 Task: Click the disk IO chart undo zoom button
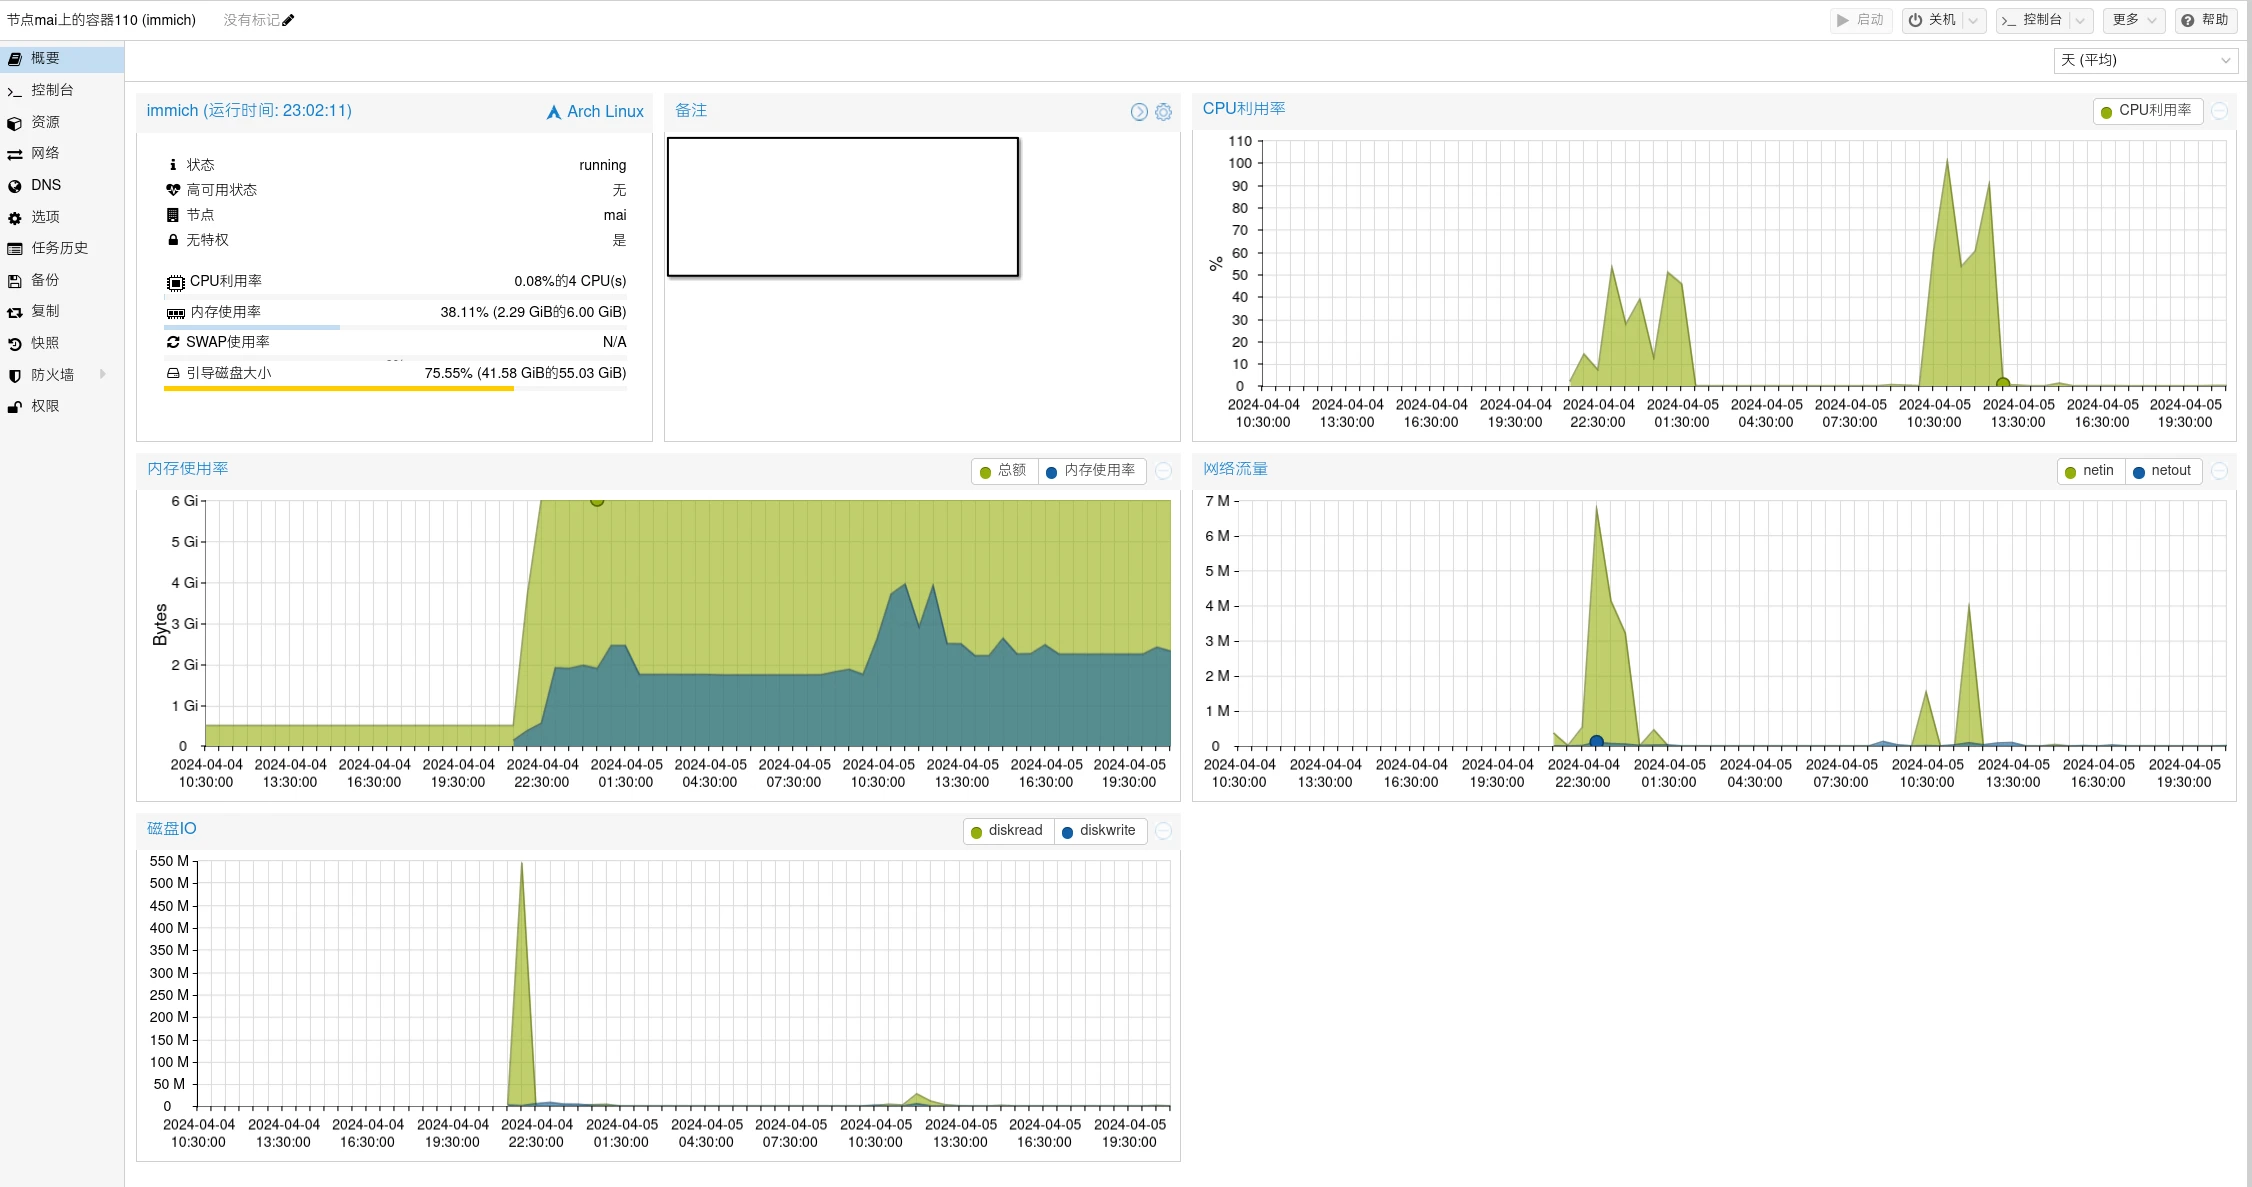pyautogui.click(x=1163, y=831)
